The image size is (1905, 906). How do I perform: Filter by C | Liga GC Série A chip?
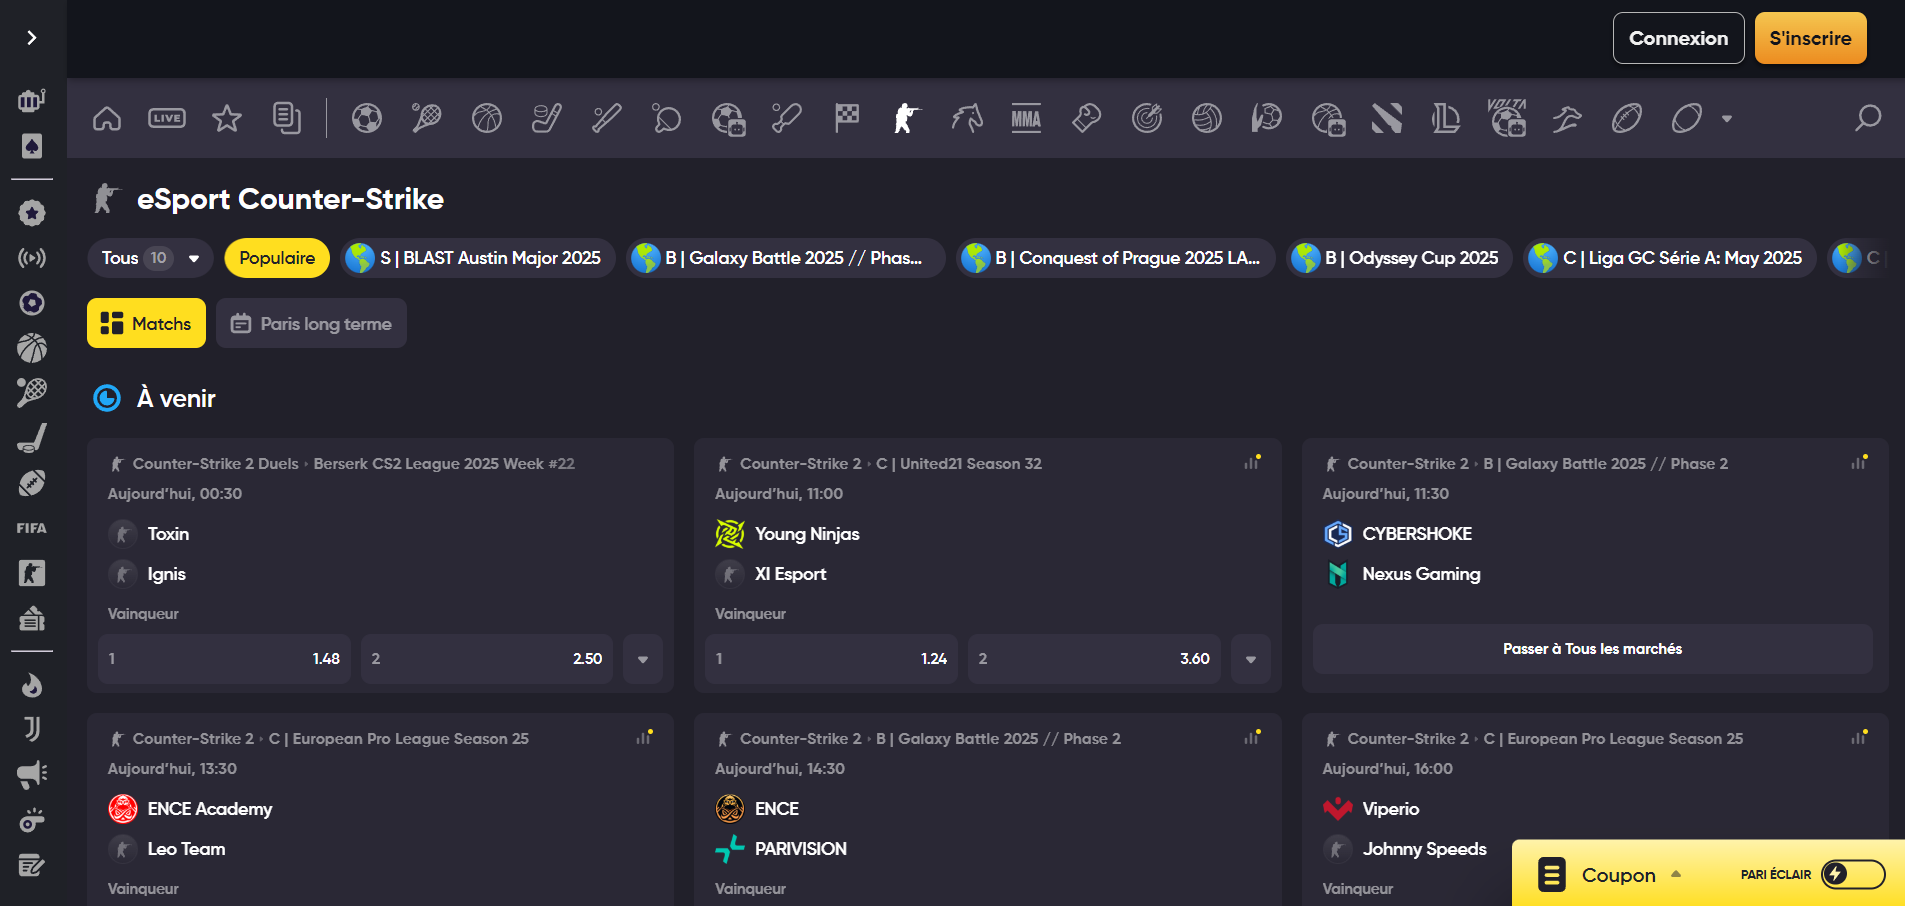(x=1670, y=258)
